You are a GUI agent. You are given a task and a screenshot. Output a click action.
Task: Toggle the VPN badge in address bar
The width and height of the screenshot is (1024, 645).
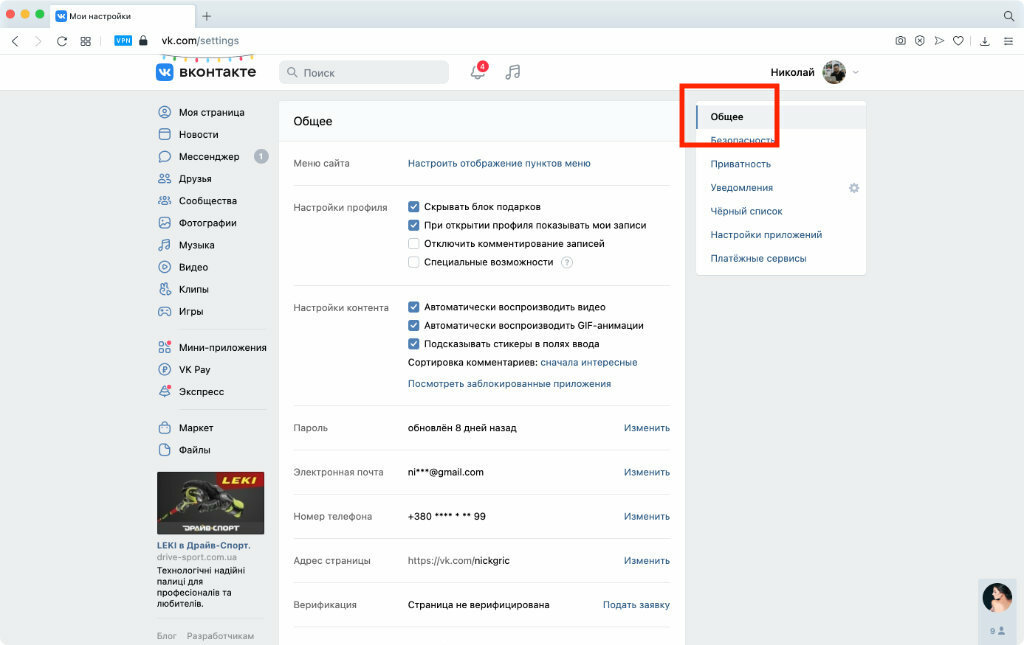tap(123, 40)
